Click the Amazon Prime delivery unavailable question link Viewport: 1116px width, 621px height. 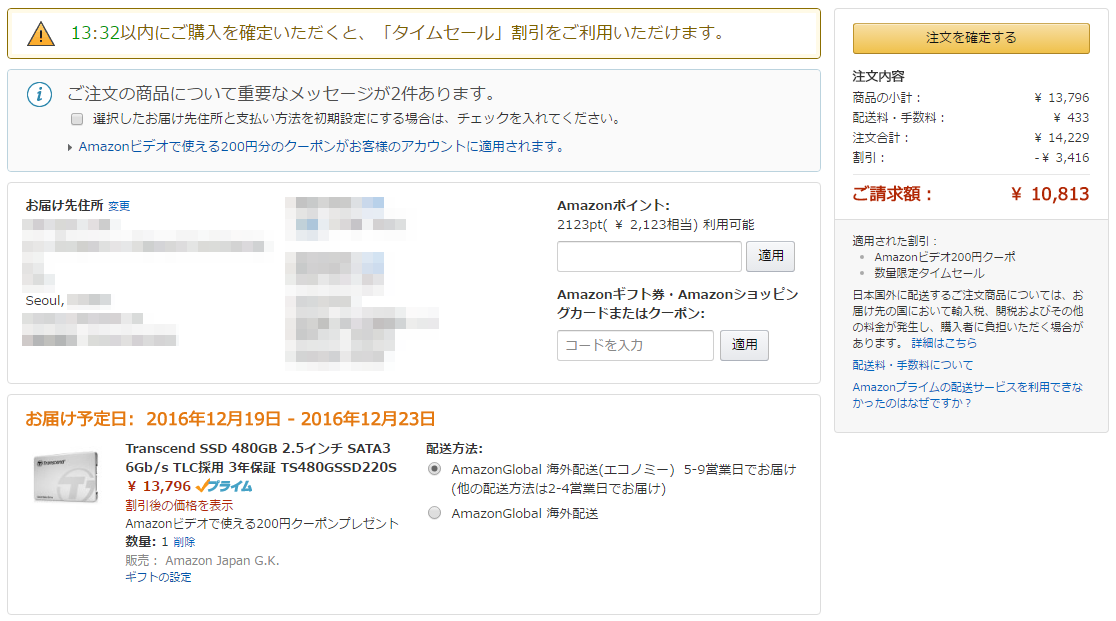966,394
